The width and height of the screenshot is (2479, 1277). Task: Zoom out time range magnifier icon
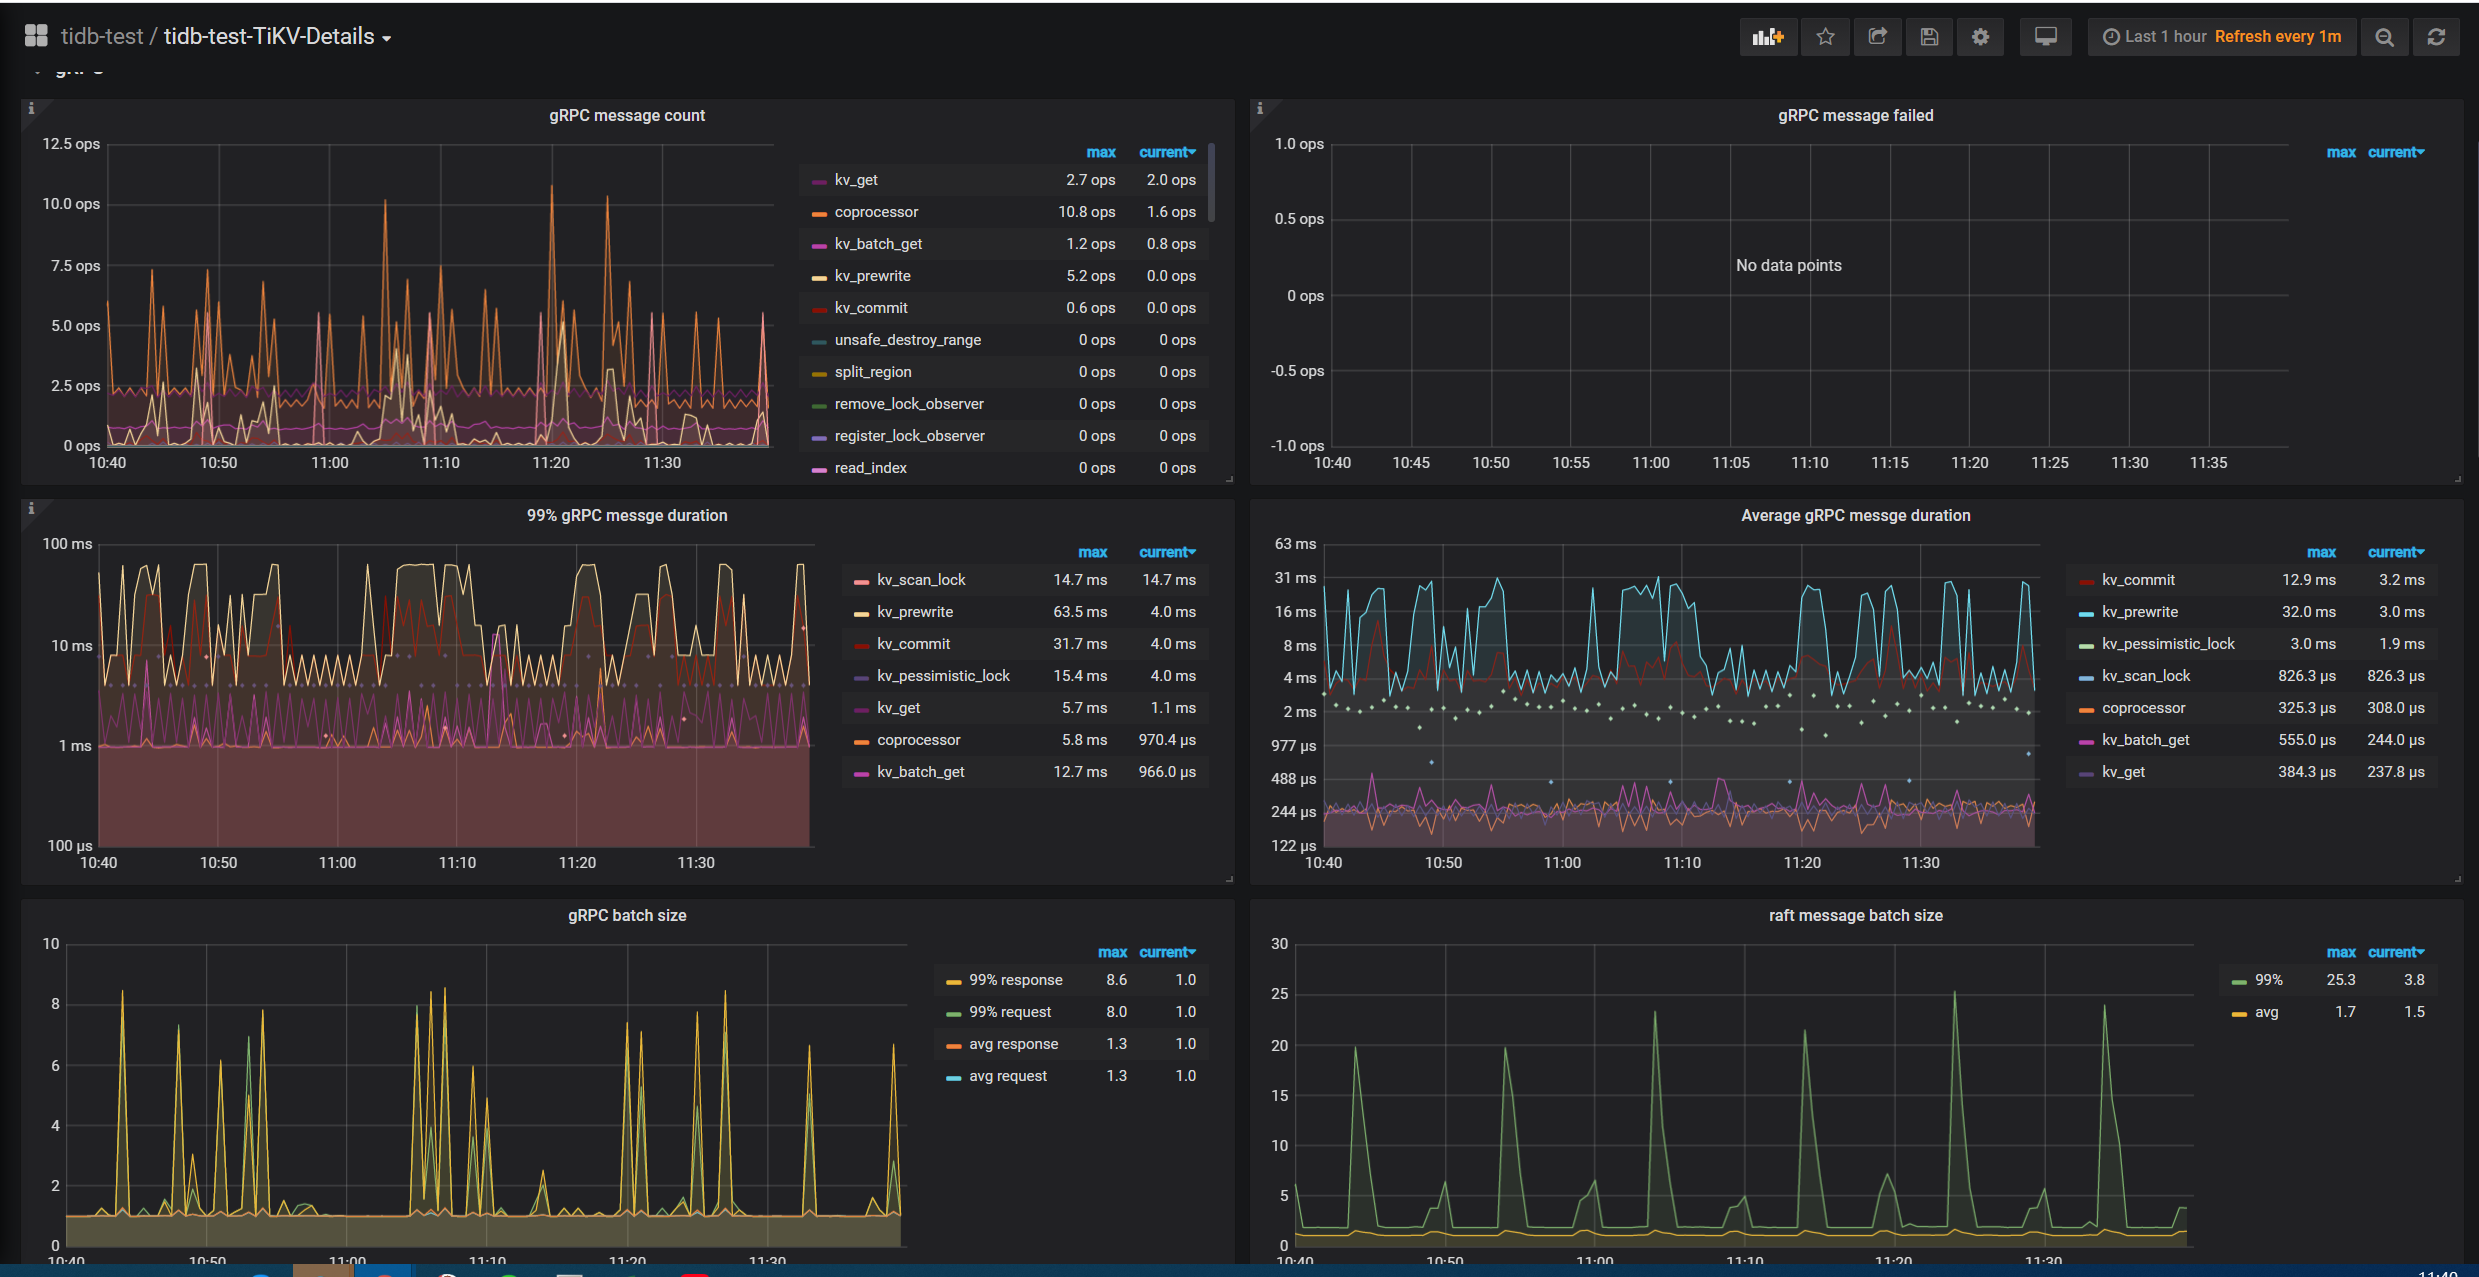click(2384, 37)
